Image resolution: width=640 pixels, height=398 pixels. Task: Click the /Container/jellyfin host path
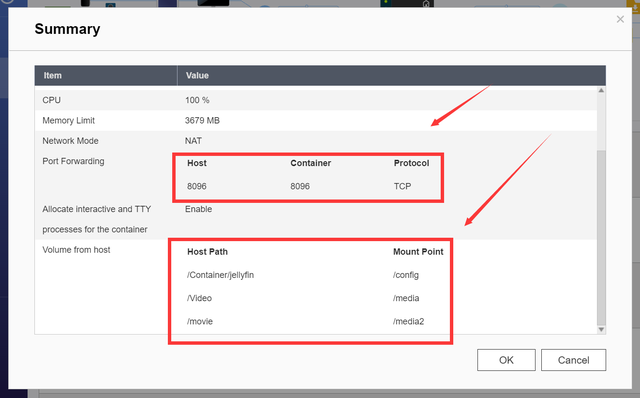220,275
